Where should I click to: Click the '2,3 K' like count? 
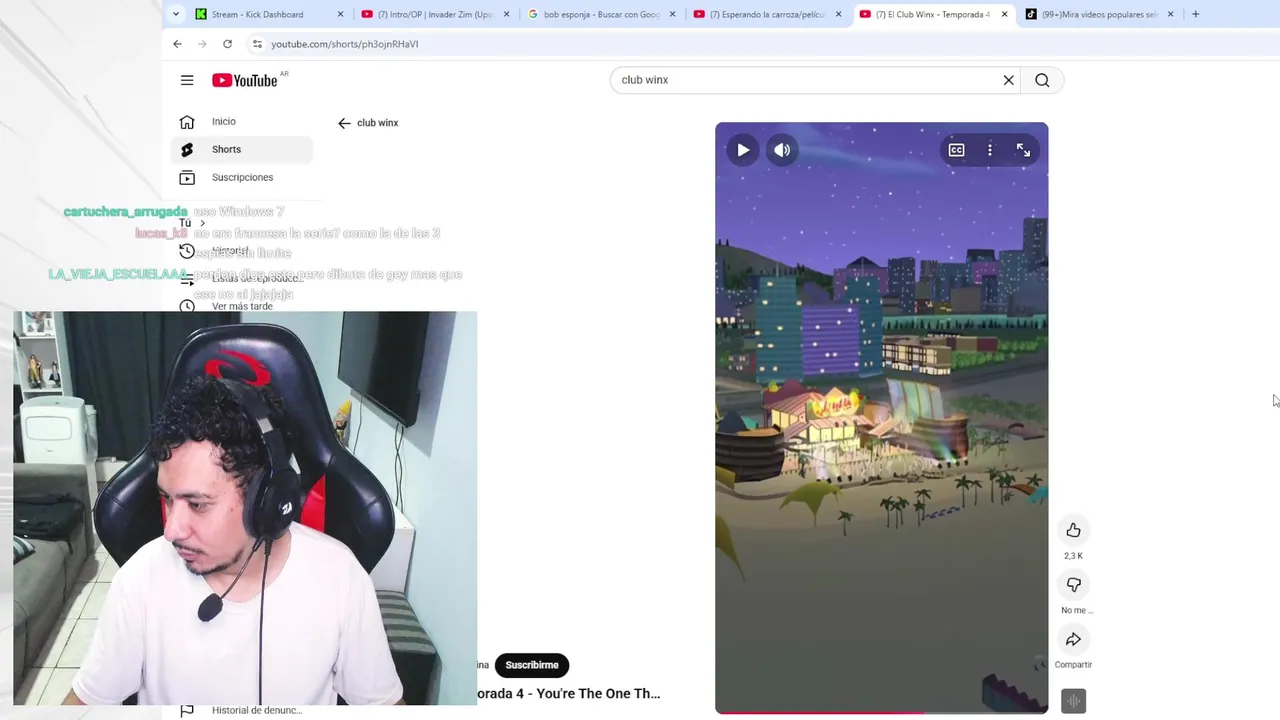1073,556
